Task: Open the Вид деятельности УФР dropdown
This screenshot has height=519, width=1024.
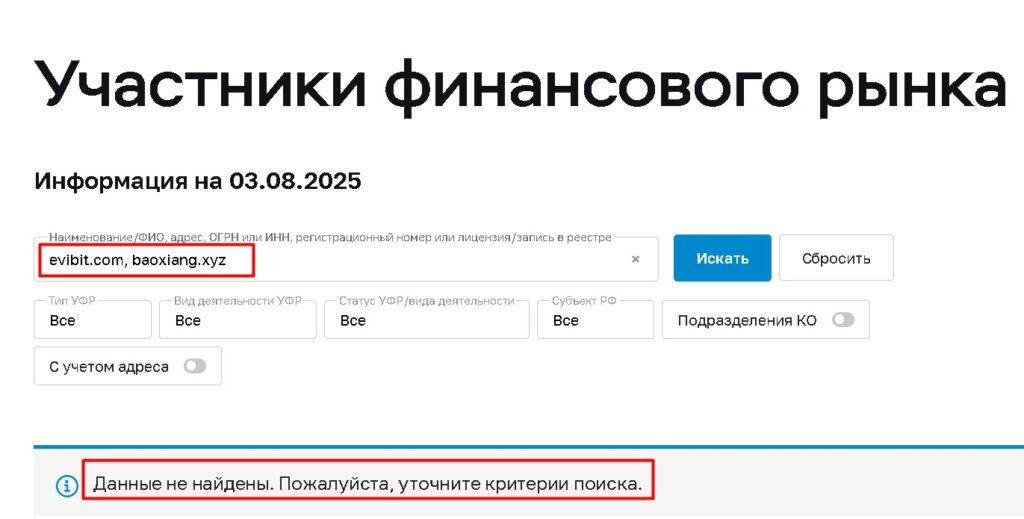Action: click(238, 319)
